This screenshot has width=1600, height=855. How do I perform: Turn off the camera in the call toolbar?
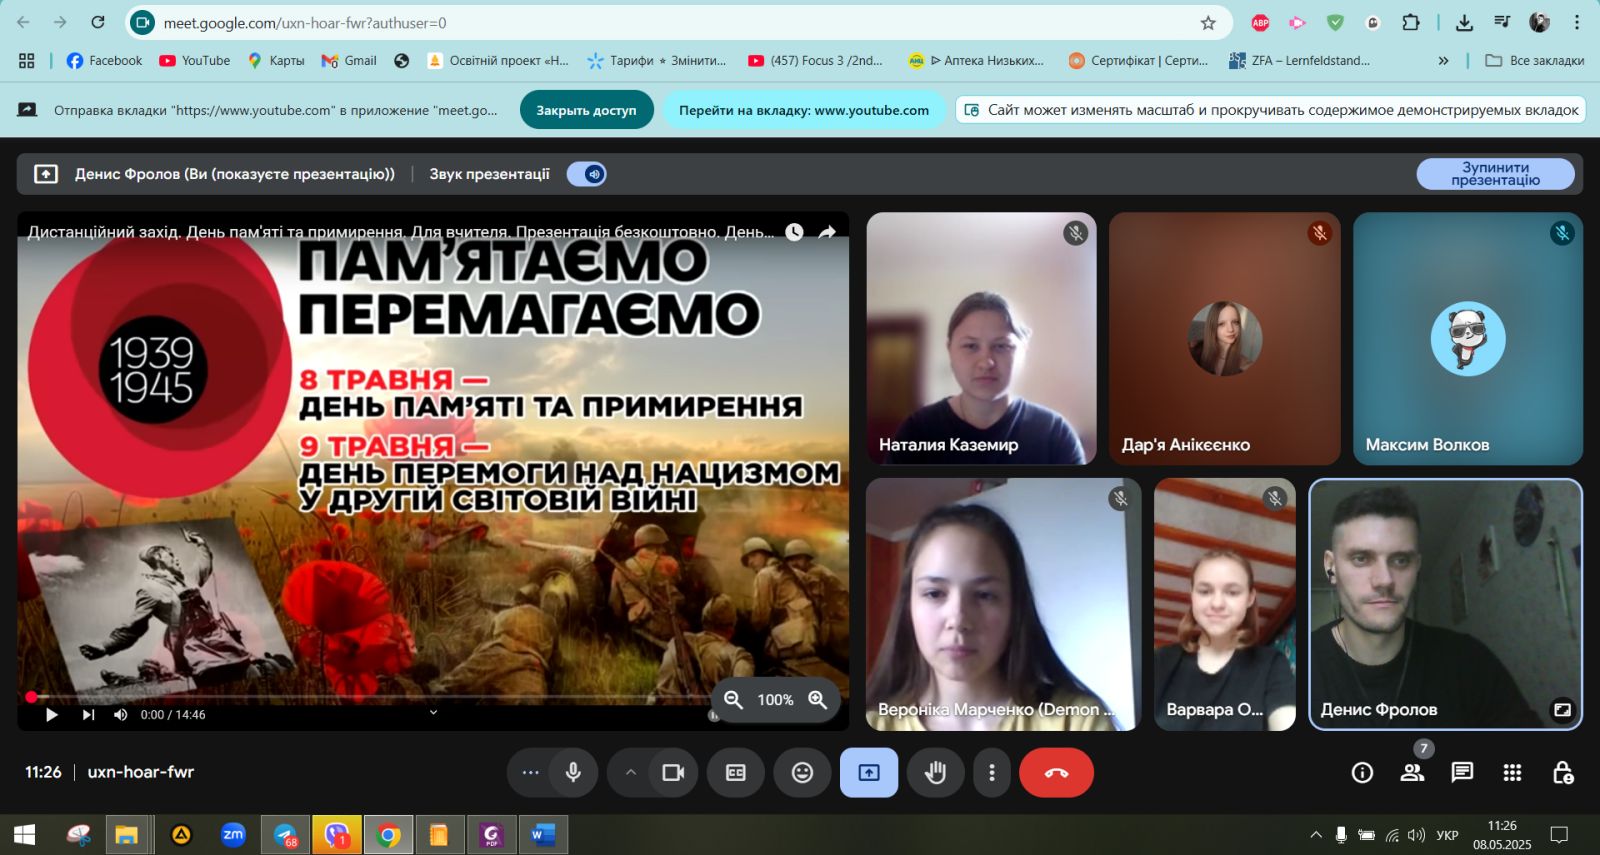coord(673,773)
